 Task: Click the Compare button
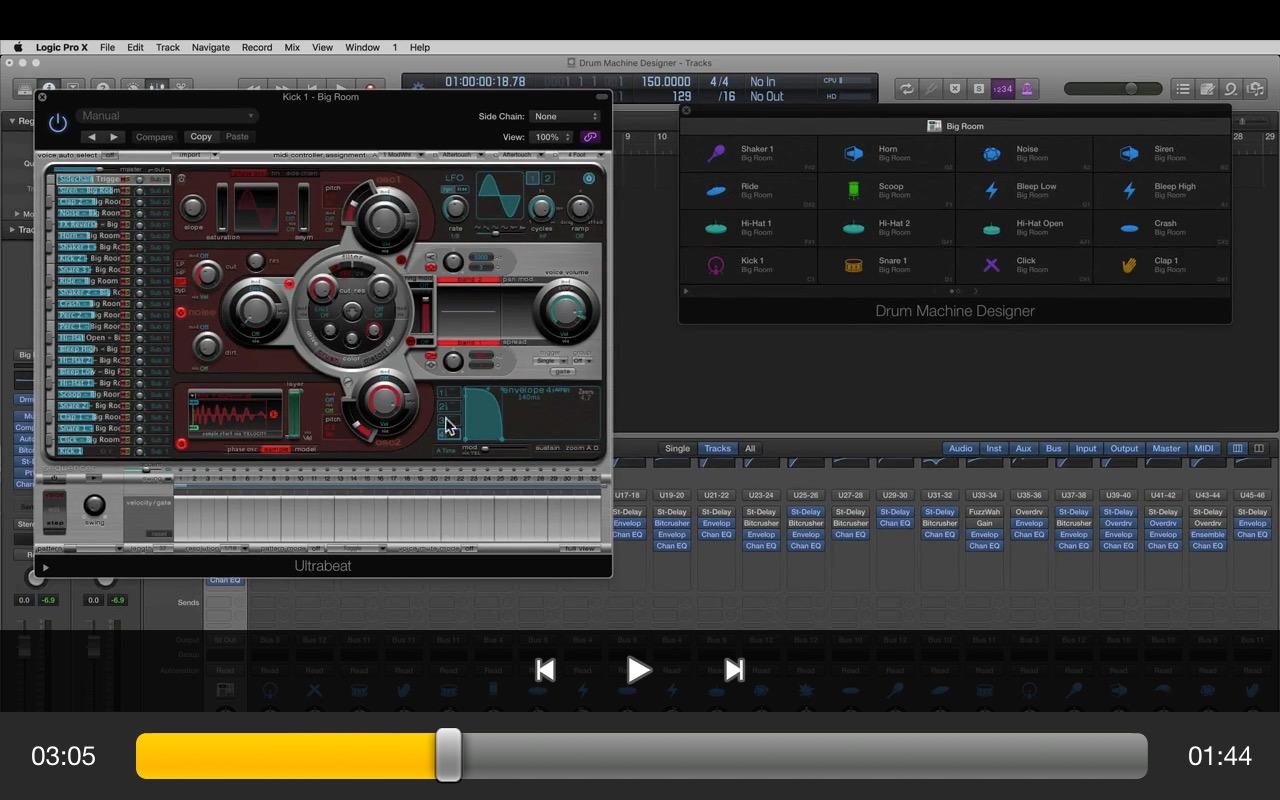pos(154,137)
